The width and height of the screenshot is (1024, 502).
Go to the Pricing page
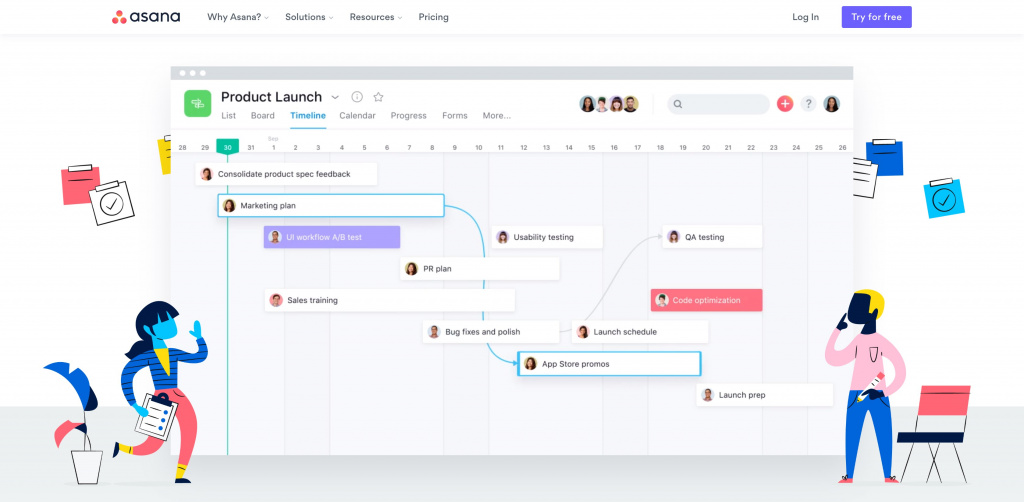434,17
